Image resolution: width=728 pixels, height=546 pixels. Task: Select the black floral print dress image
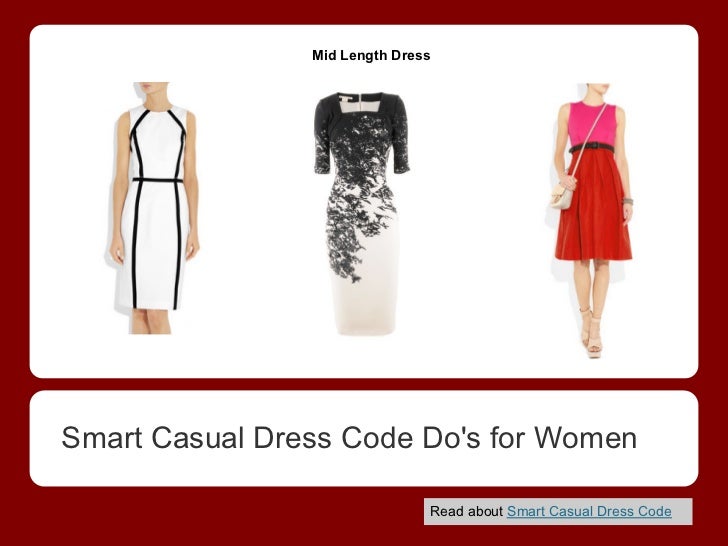click(362, 213)
